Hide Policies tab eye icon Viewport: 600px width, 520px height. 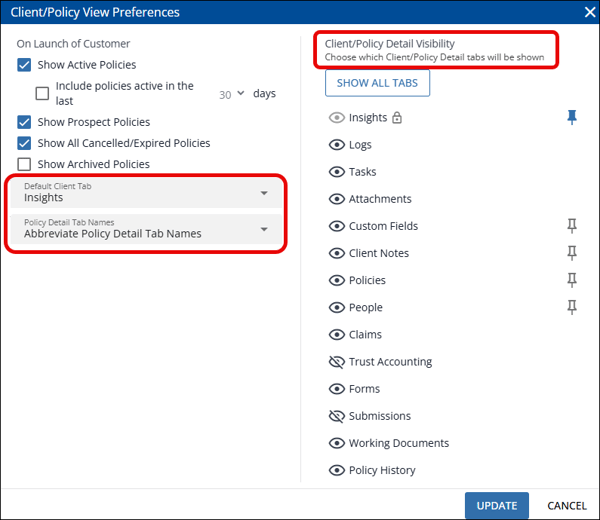tap(337, 280)
